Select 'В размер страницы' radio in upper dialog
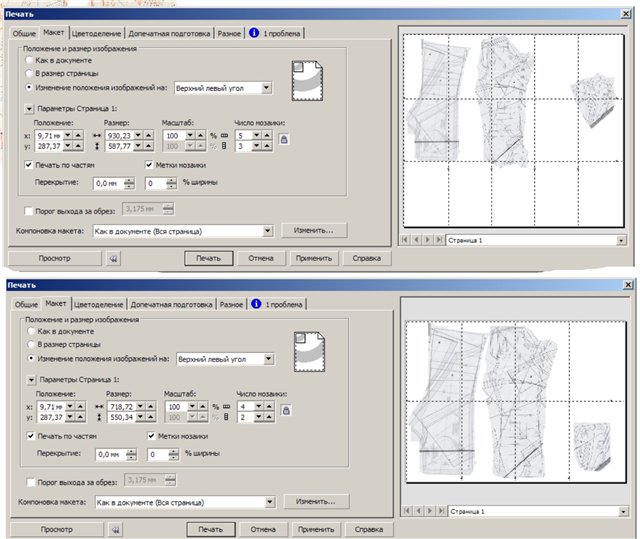Screen dimensions: 640x539 pyautogui.click(x=29, y=73)
